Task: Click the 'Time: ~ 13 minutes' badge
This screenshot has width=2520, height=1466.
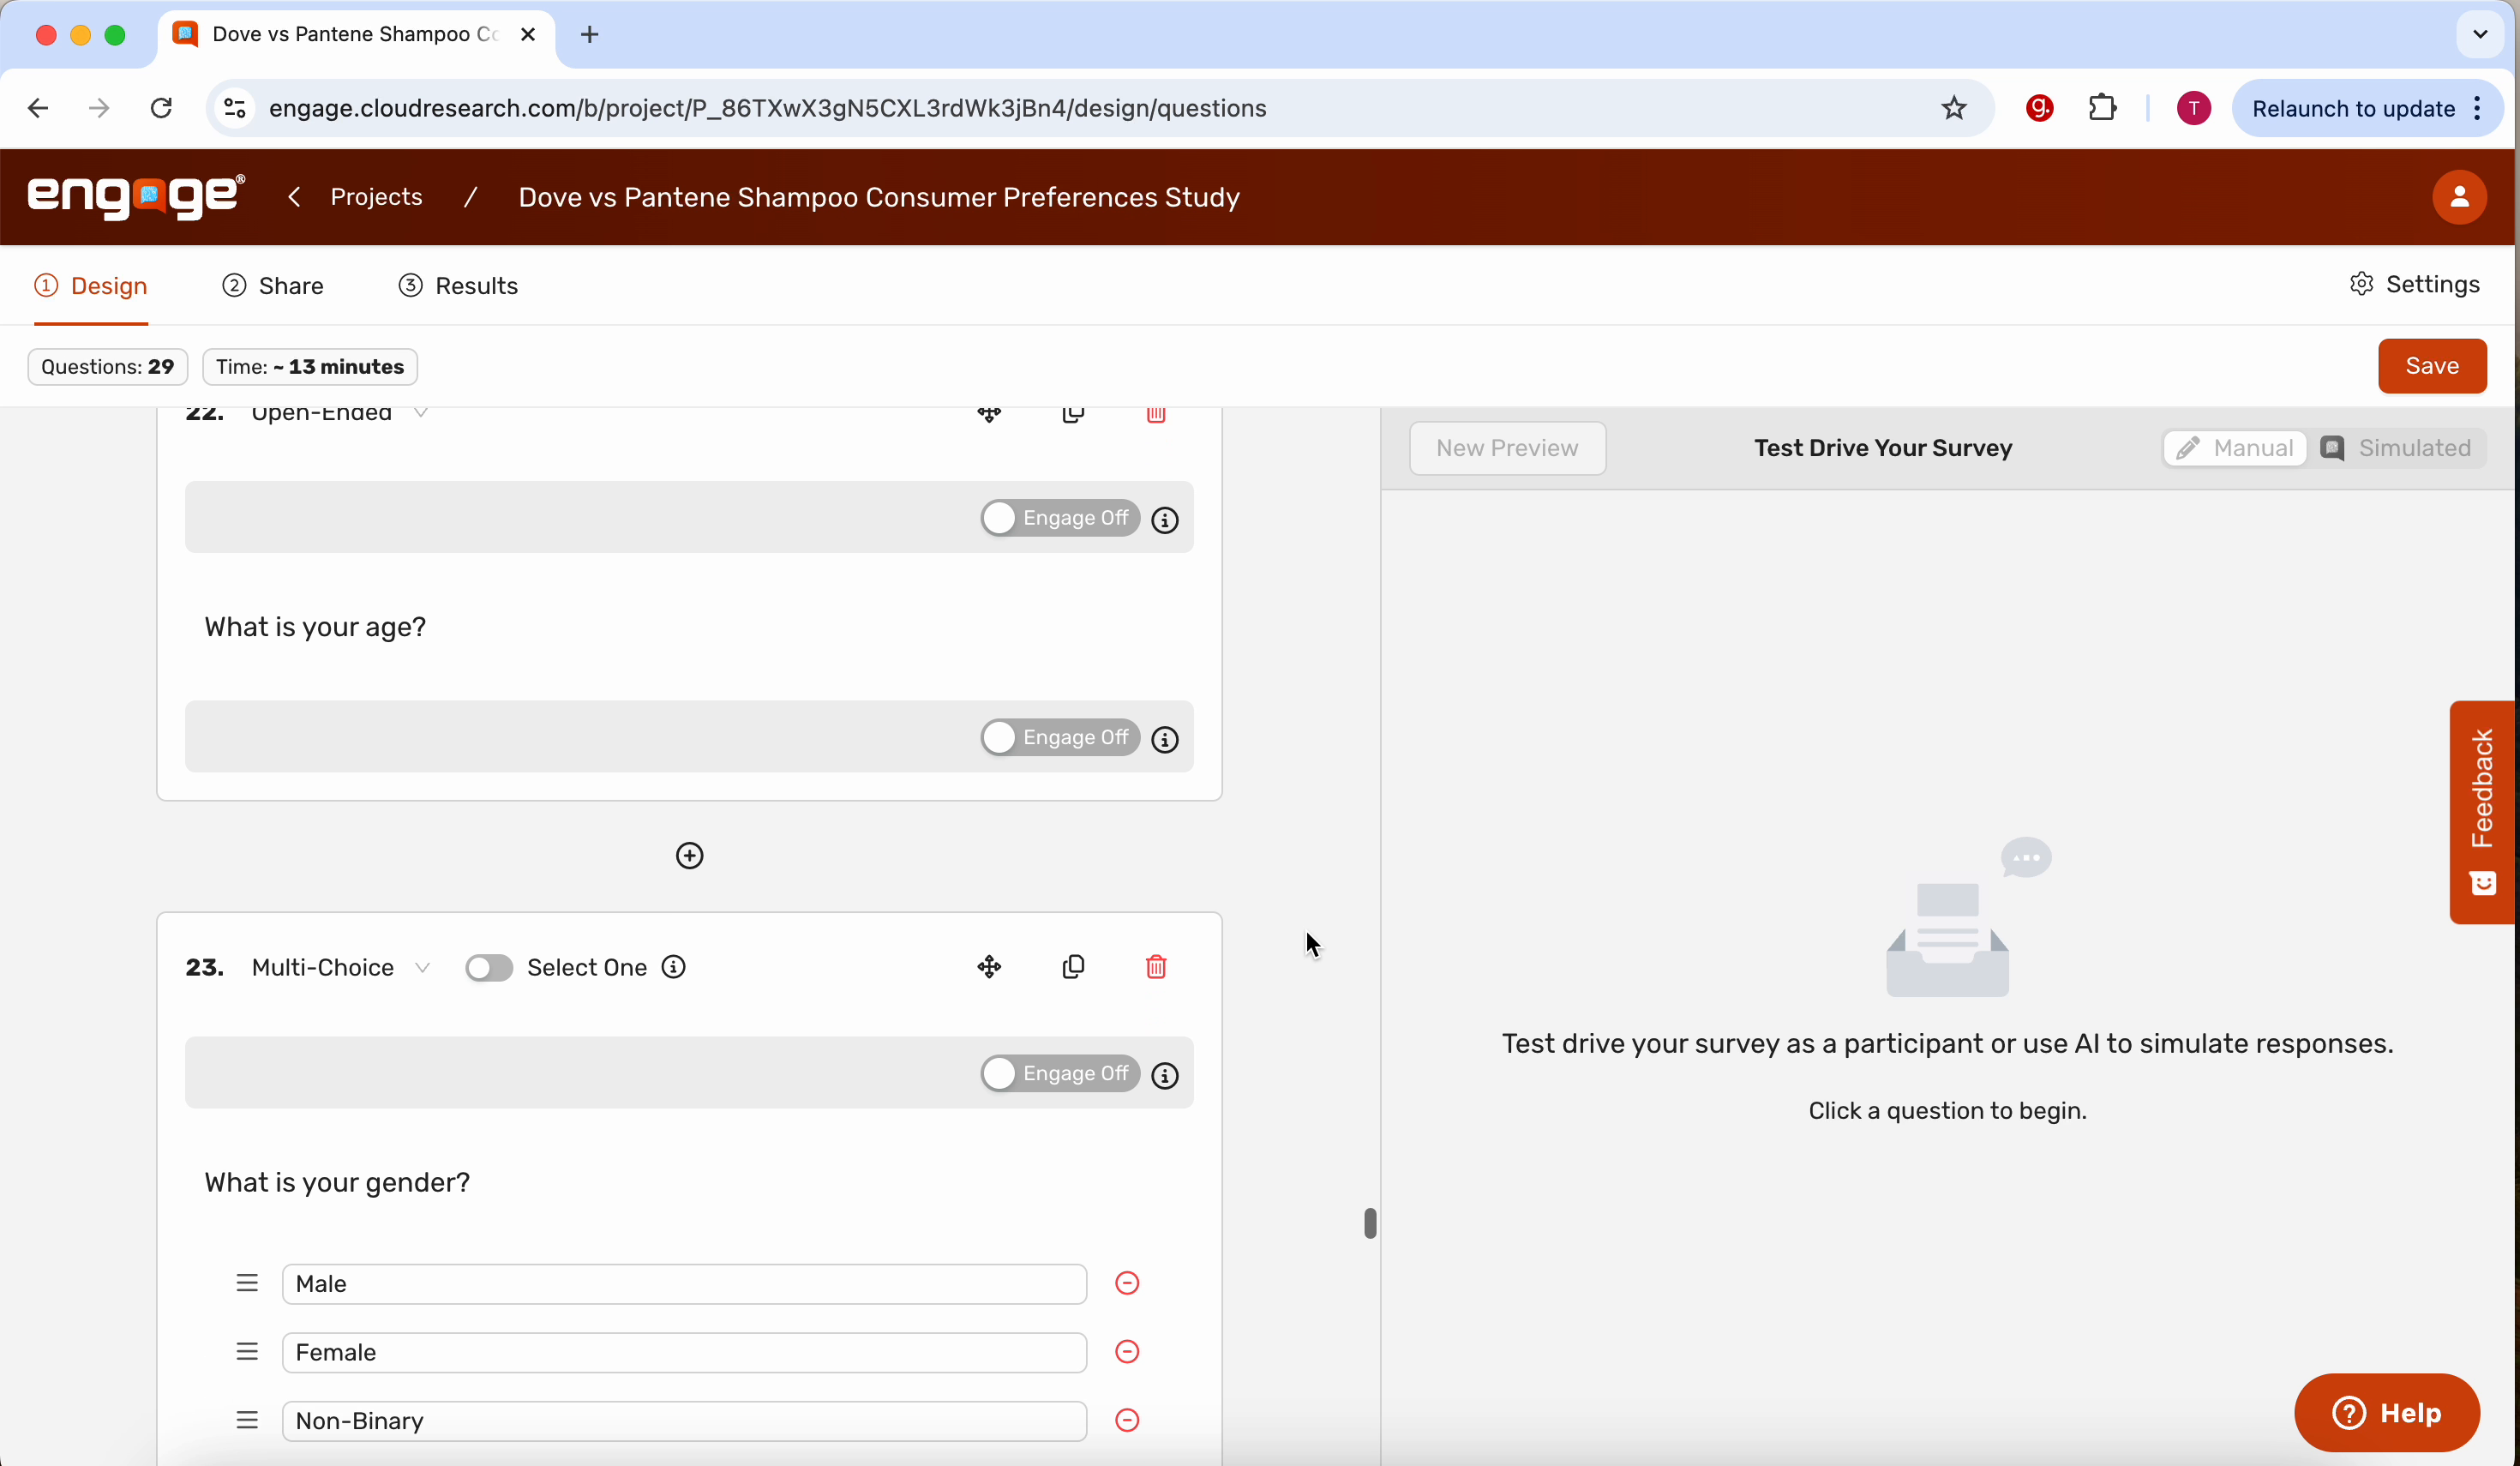Action: 310,366
